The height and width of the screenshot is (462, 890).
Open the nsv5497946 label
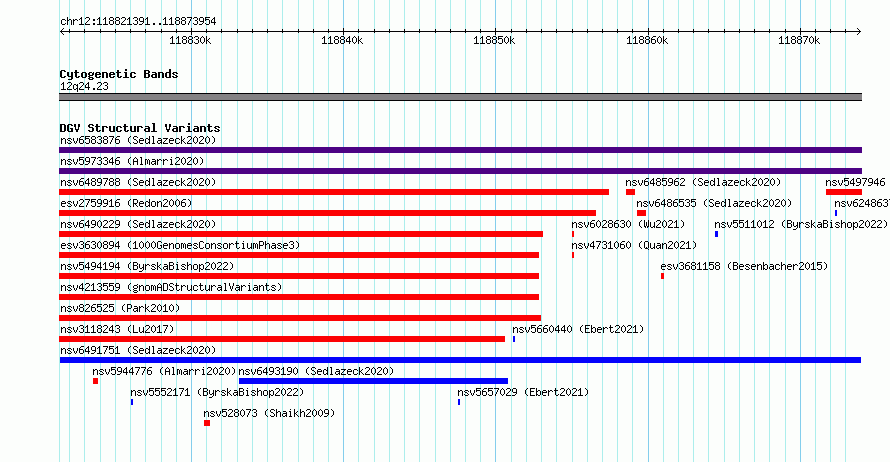click(855, 182)
